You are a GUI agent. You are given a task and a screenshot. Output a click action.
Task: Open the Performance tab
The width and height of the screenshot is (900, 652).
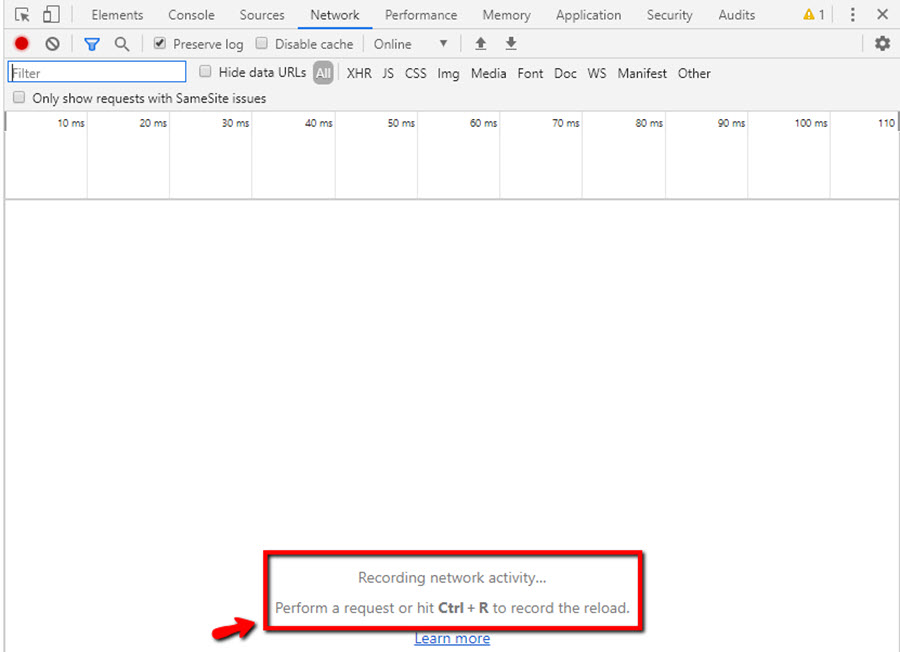click(421, 15)
